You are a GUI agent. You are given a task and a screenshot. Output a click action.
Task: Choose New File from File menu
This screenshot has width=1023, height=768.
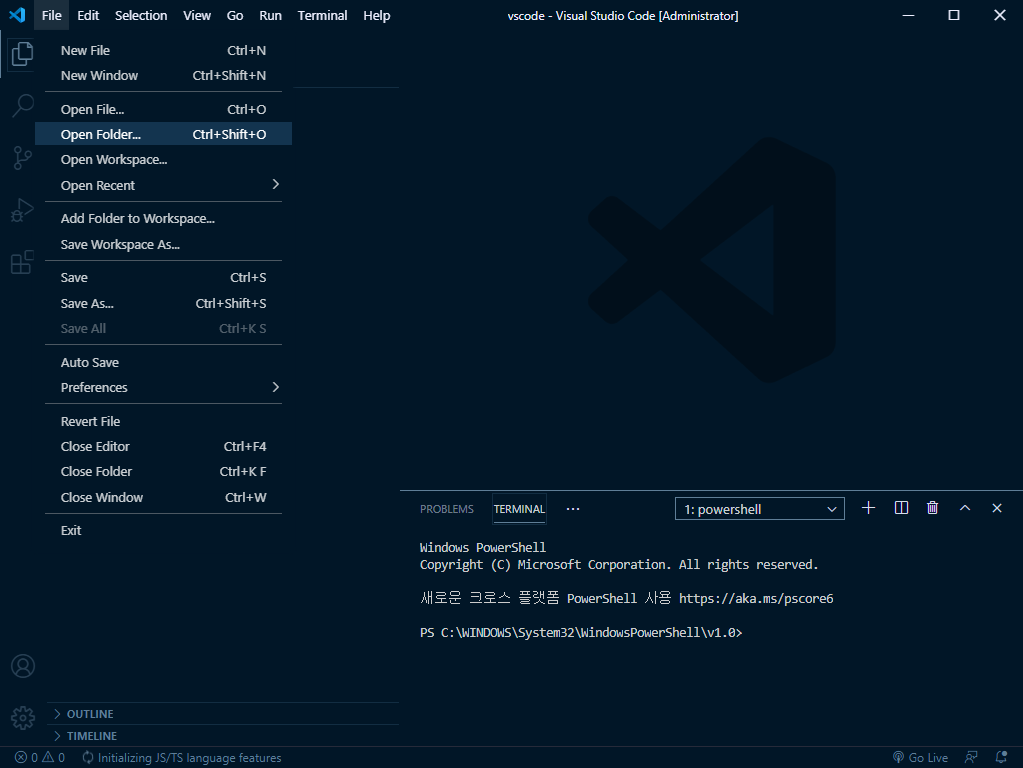pos(163,50)
